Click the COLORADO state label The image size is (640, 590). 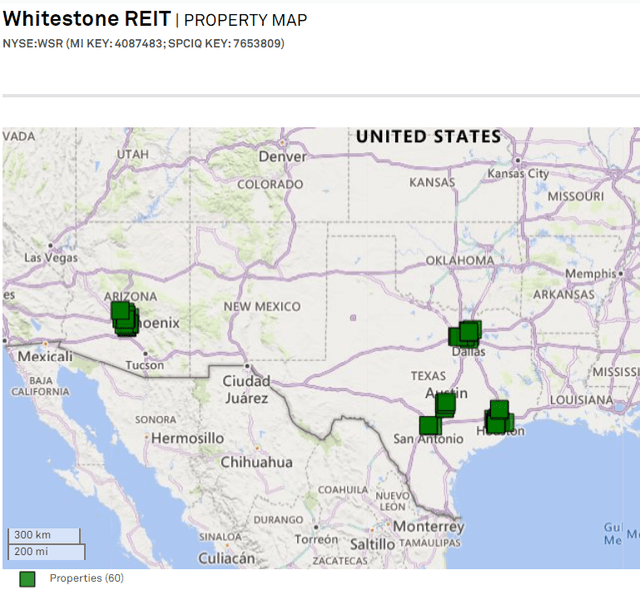(270, 184)
